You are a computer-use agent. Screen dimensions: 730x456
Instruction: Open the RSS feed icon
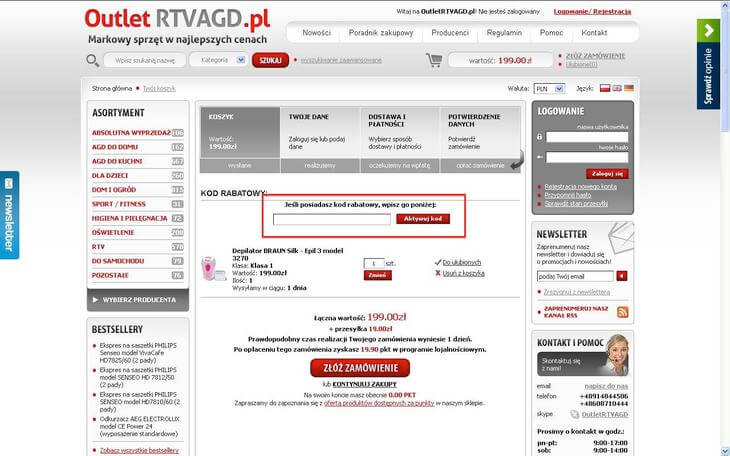point(622,312)
